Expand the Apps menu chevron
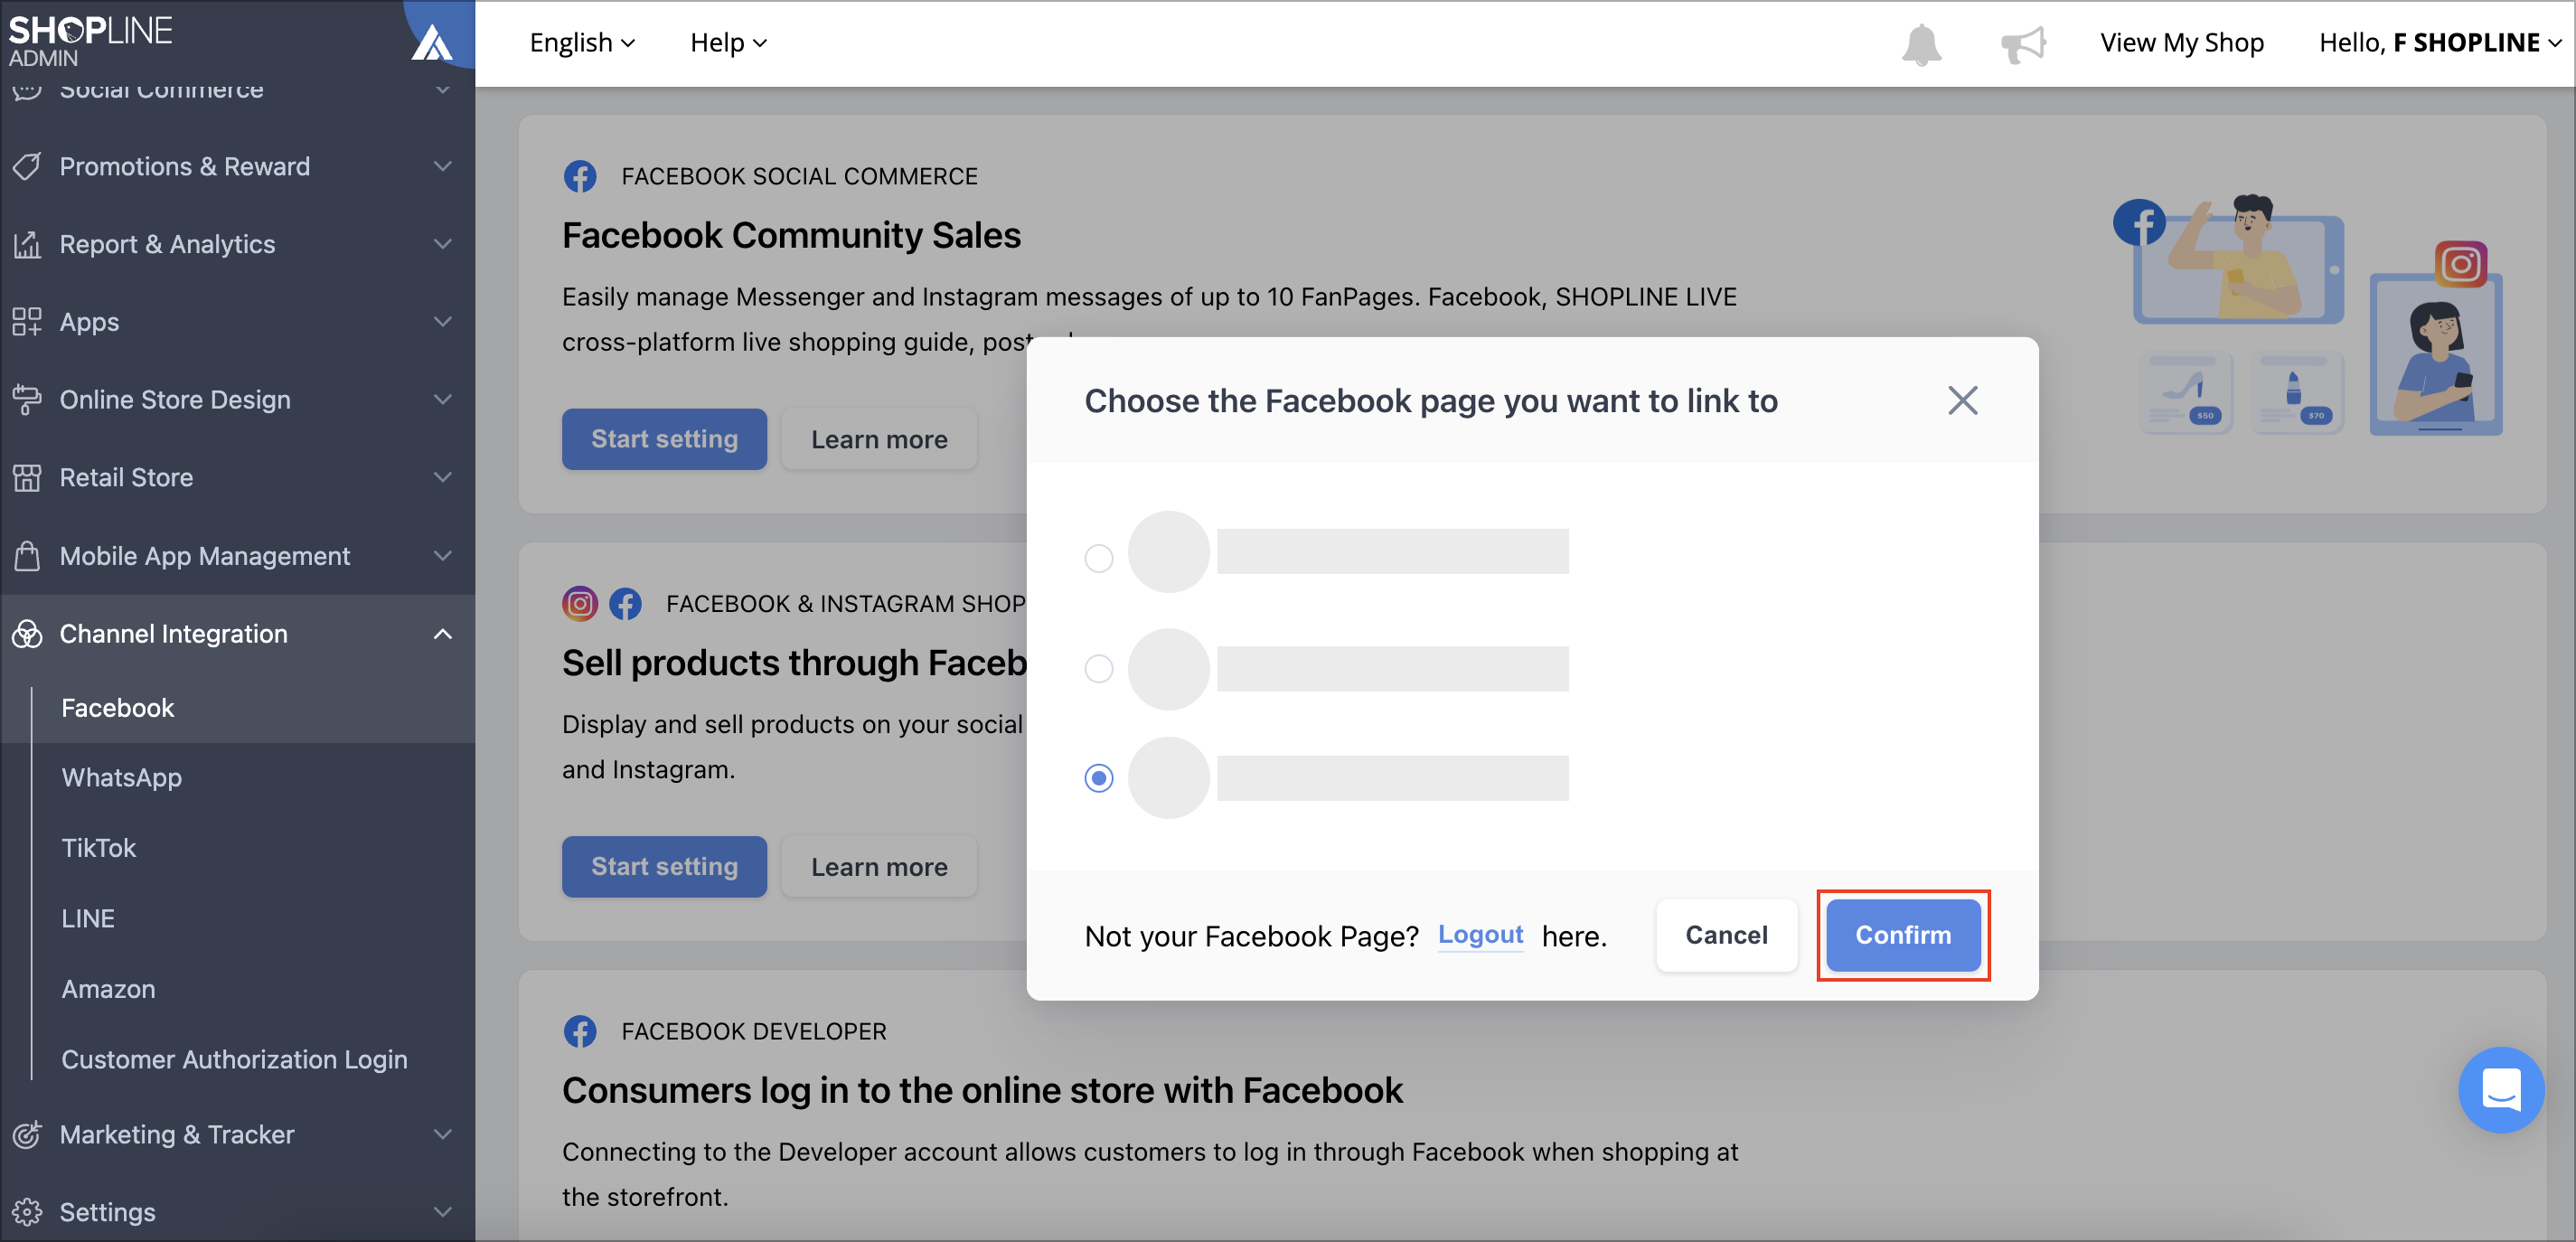 [443, 322]
